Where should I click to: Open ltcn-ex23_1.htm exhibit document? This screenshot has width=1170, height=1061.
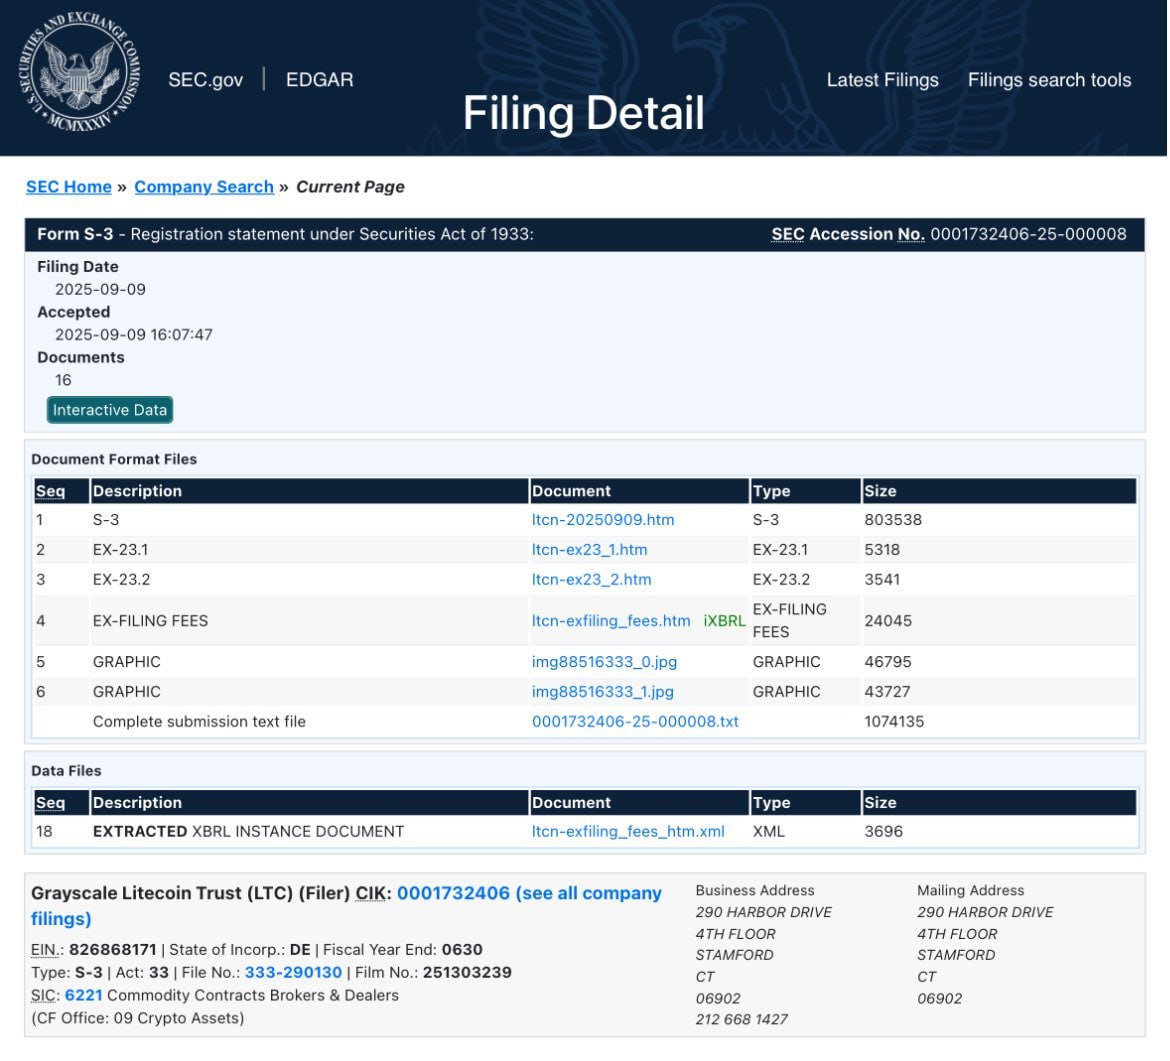coord(589,550)
